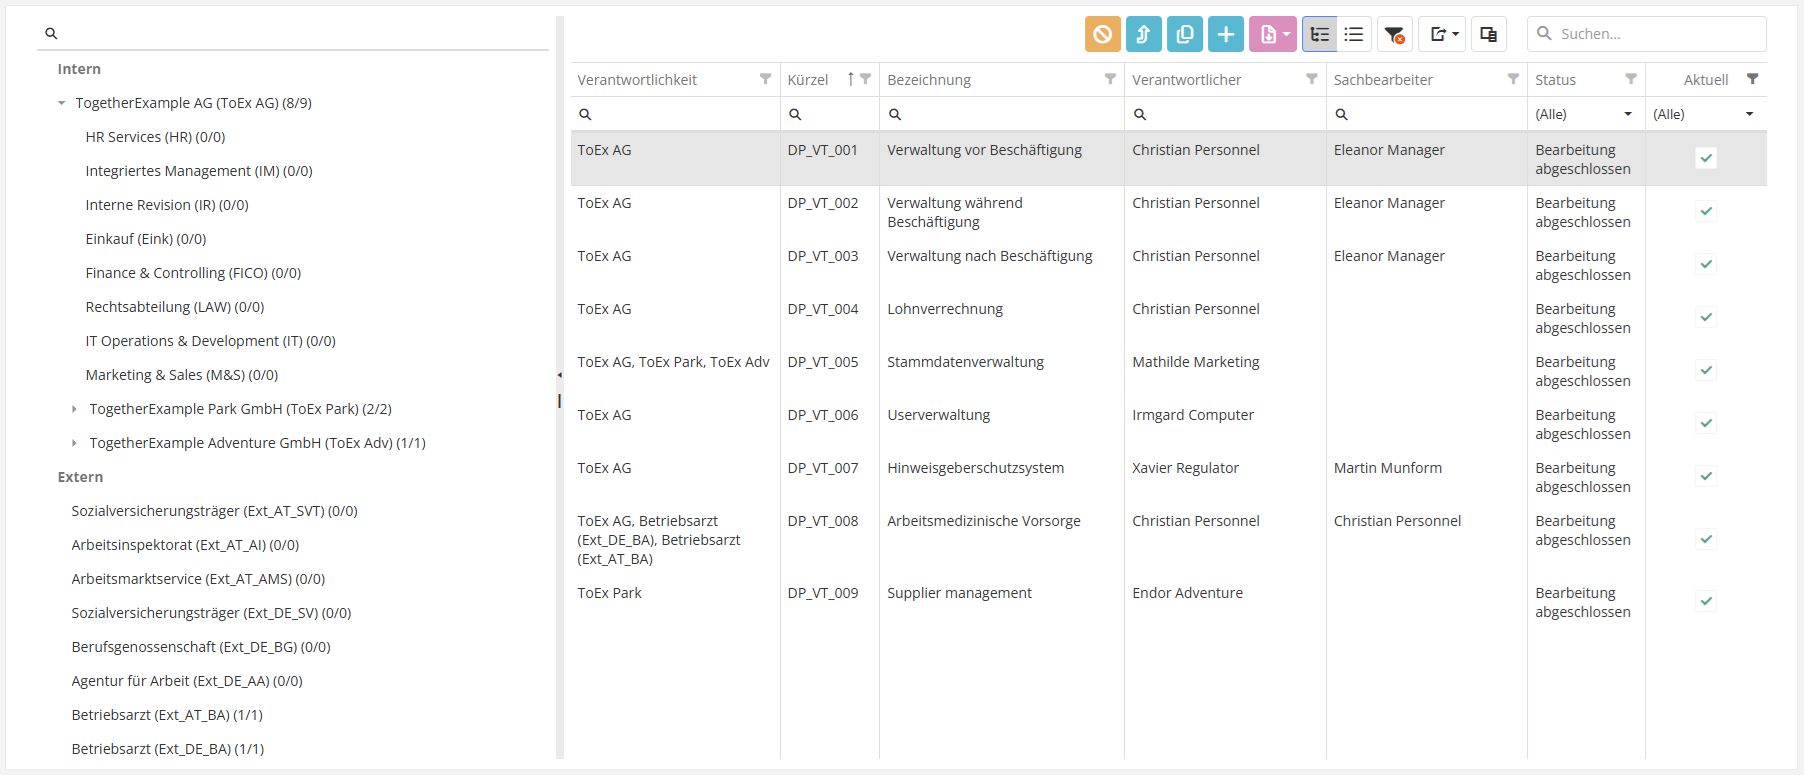Toggle Aktuell checkbox for DP_VT_001

click(1706, 158)
